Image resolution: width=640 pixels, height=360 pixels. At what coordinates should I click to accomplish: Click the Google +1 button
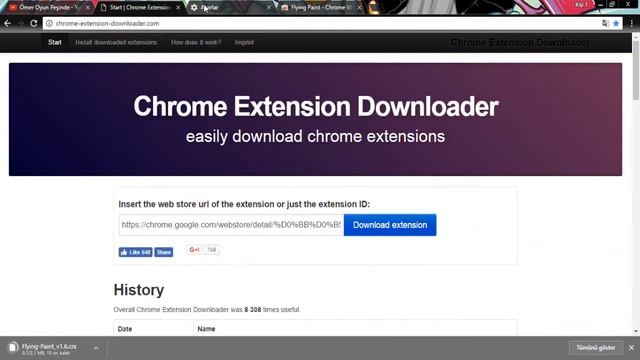coord(194,250)
